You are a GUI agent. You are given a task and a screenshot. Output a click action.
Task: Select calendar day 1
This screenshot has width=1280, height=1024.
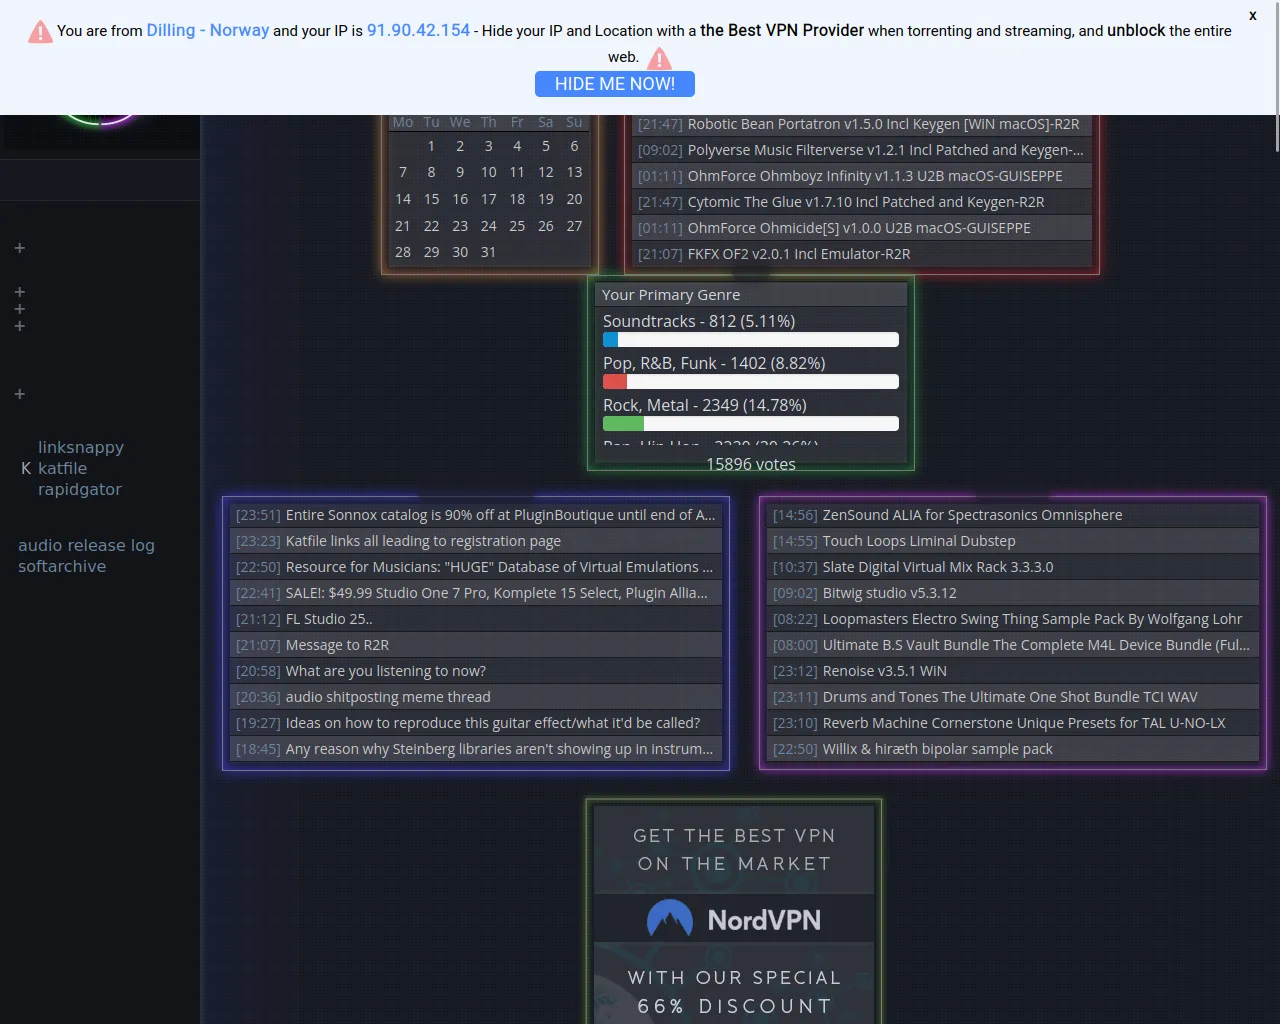431,146
